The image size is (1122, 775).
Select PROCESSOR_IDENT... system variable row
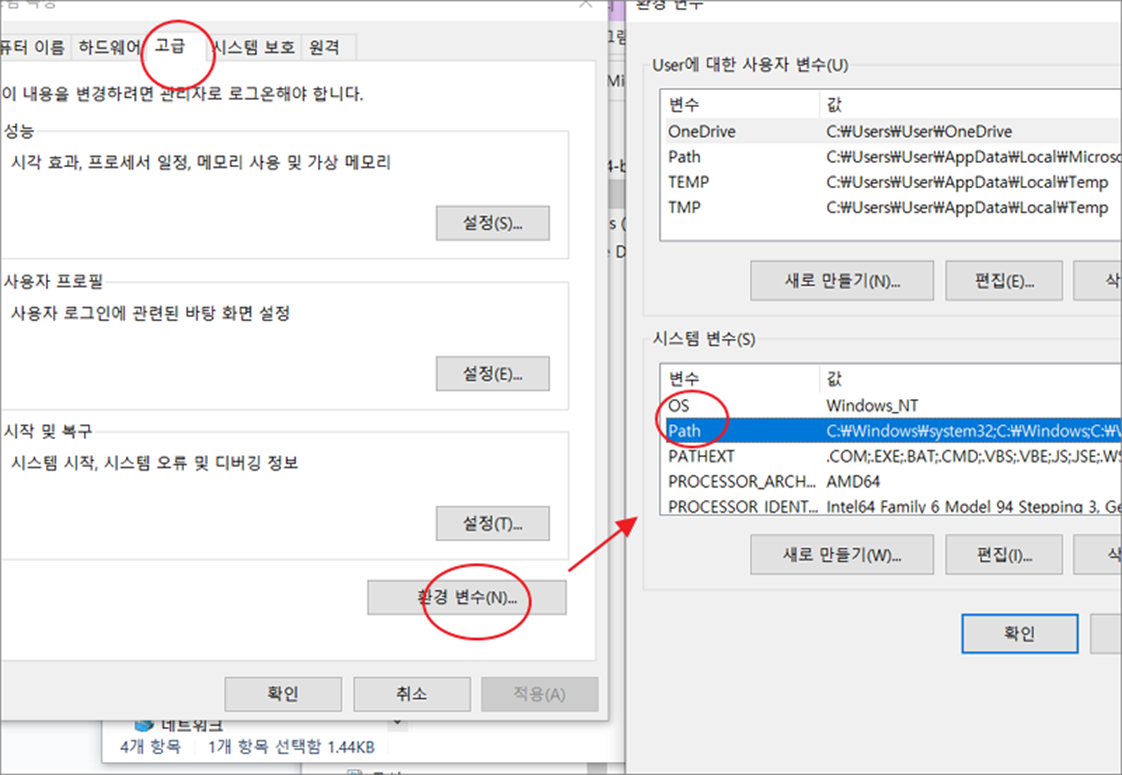[890, 505]
